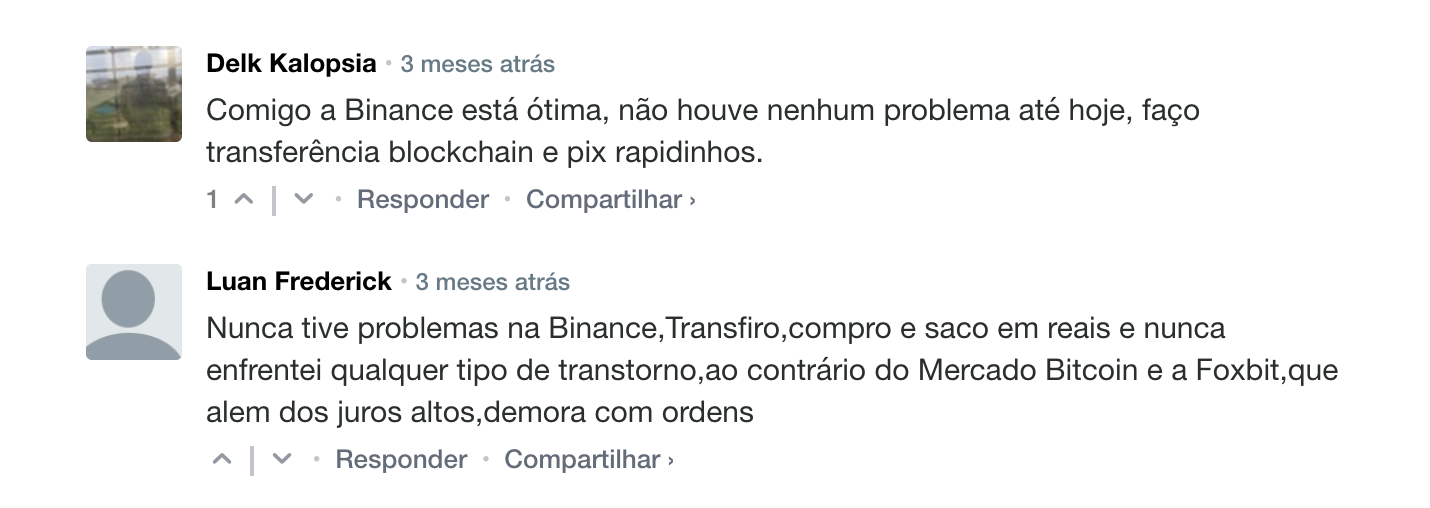Viewport: 1430px width, 508px height.
Task: Click Delk's comment text about Binance ótima
Action: click(703, 131)
